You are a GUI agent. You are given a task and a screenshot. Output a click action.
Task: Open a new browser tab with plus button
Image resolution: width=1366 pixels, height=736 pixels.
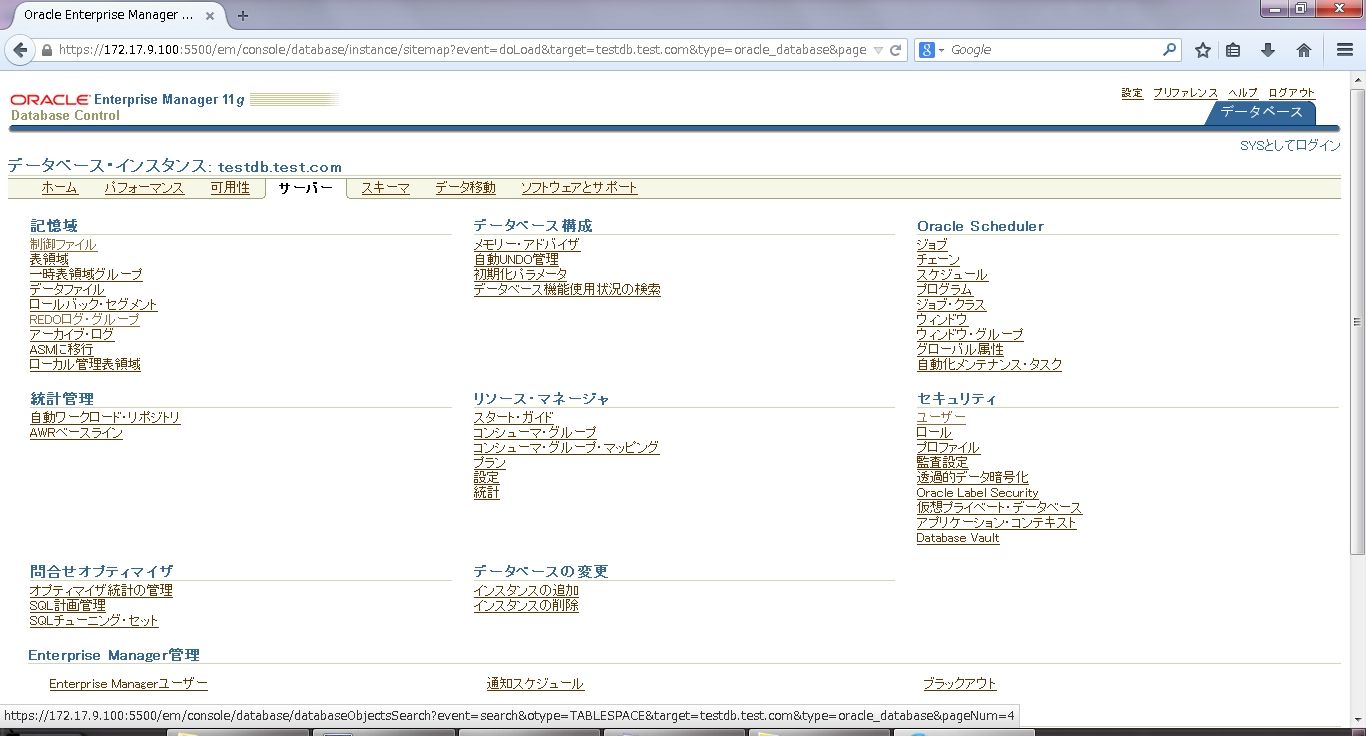243,15
